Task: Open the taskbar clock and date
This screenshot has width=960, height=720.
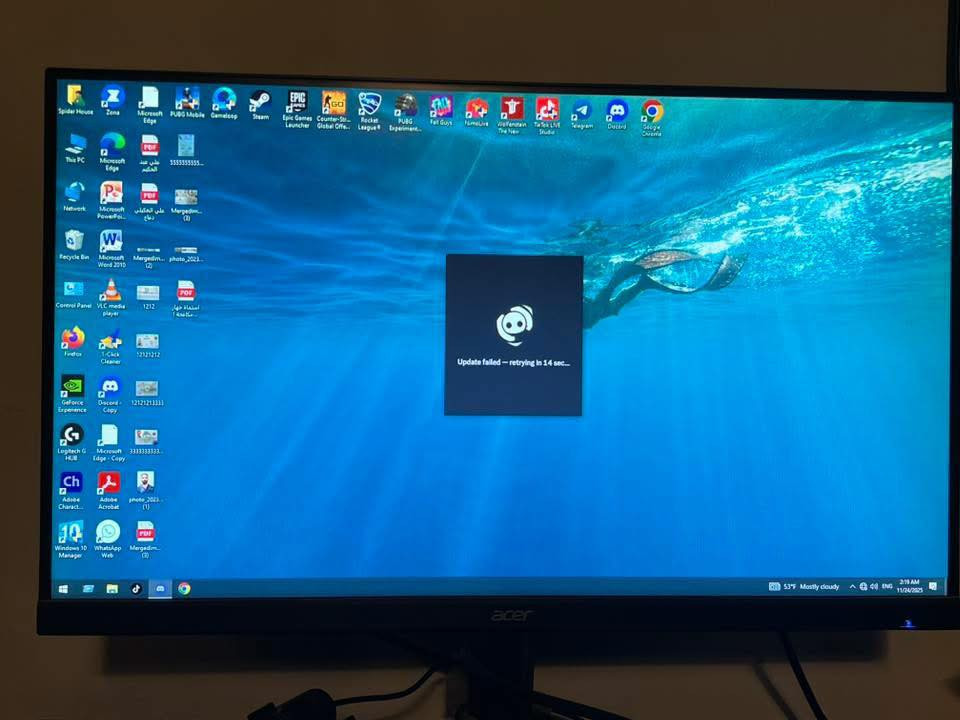Action: 909,586
